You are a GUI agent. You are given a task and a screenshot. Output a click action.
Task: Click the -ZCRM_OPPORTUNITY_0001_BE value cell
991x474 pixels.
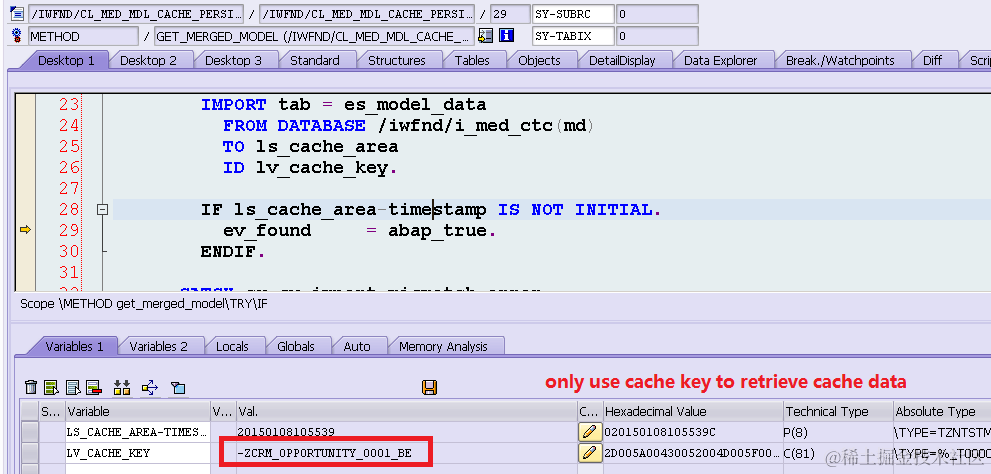point(406,453)
